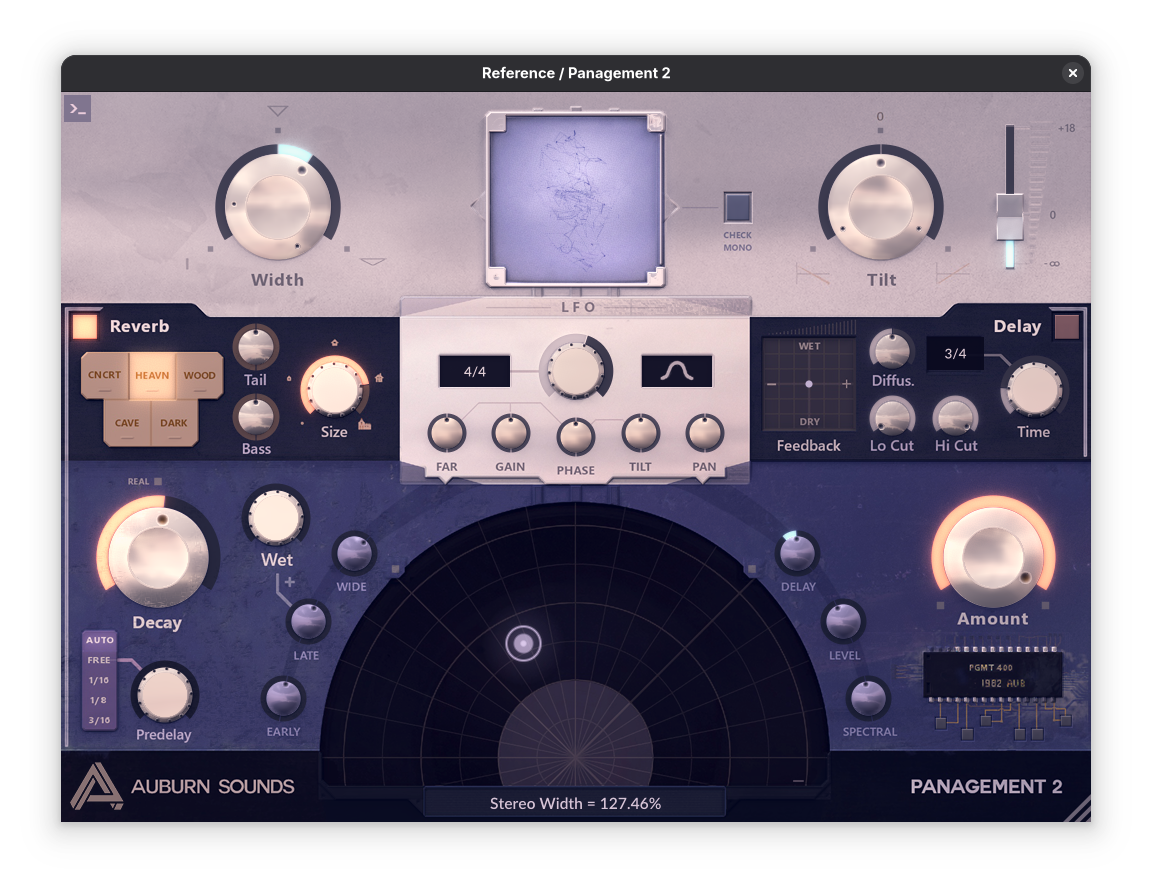Select the WOOD reverb type
Screen dimensions: 1152x889
click(x=199, y=376)
